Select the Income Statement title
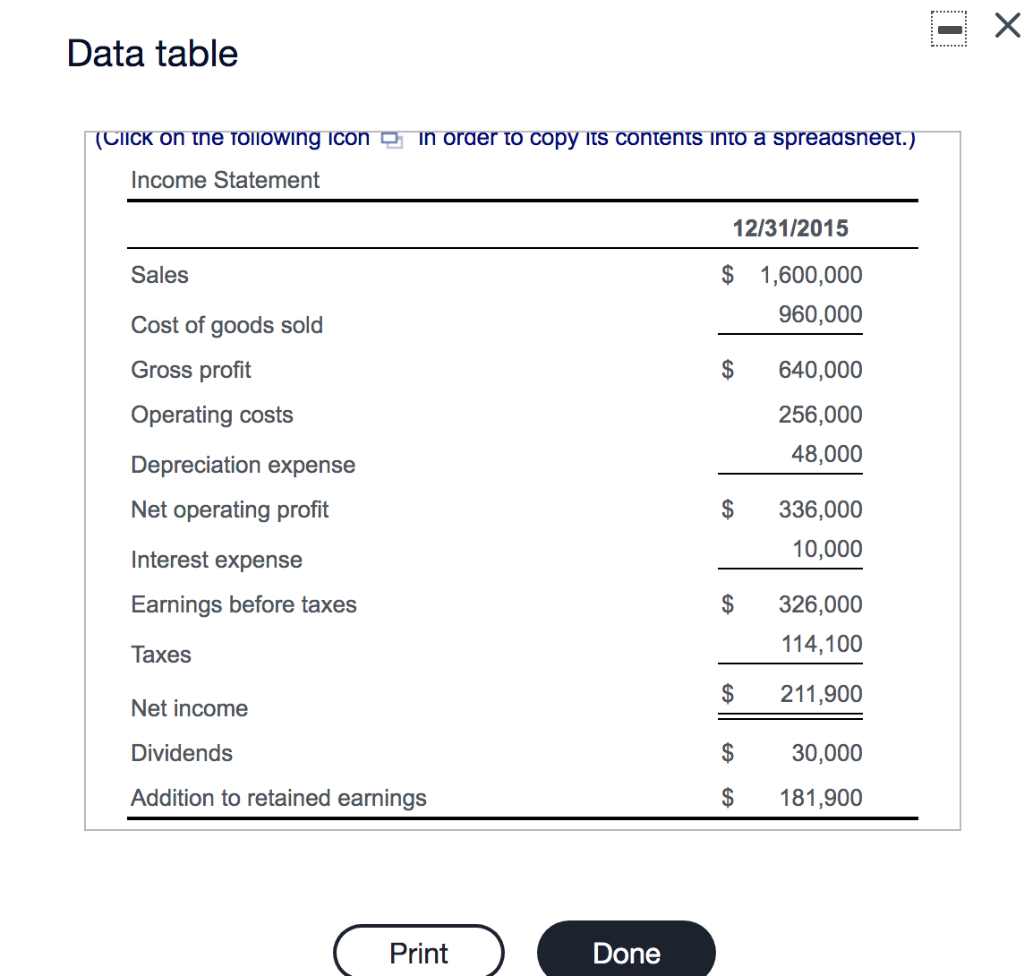The image size is (1024, 976). click(225, 180)
